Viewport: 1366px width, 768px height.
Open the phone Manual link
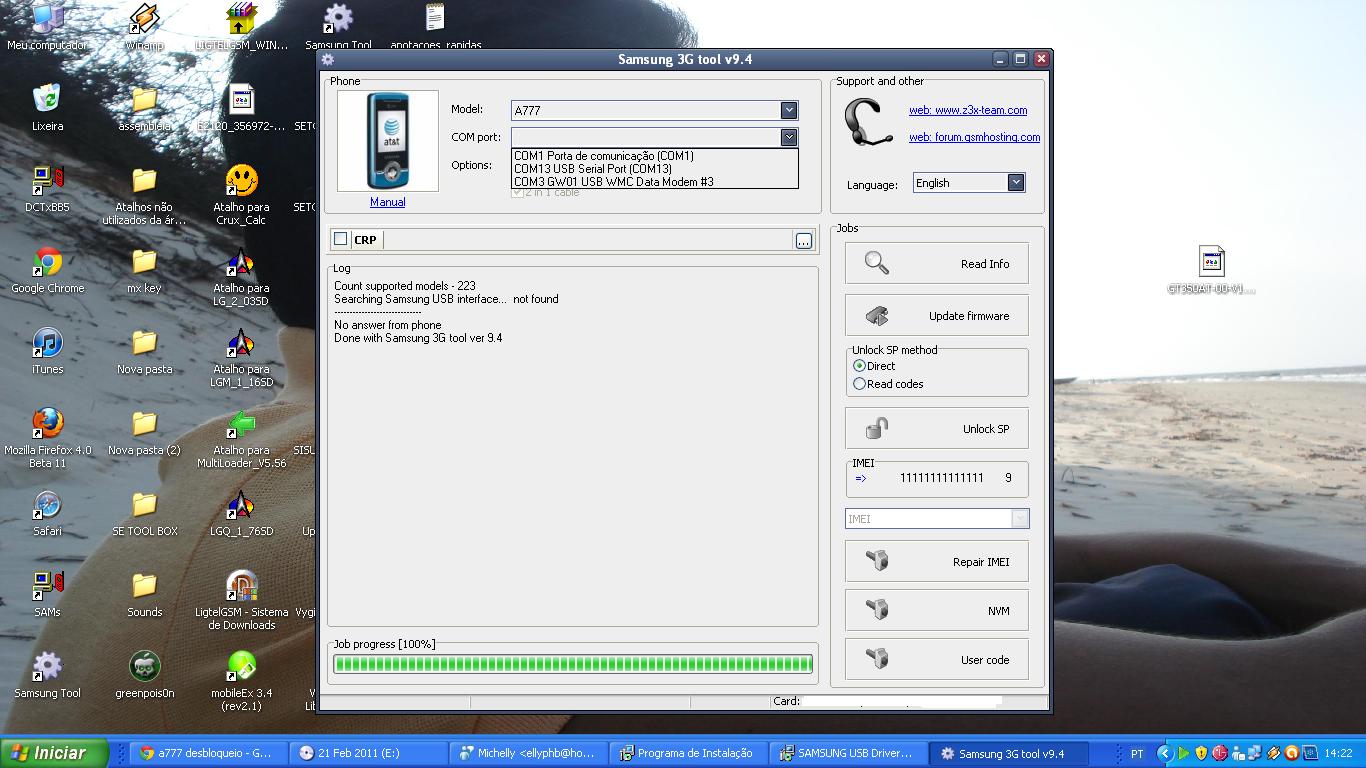(387, 202)
